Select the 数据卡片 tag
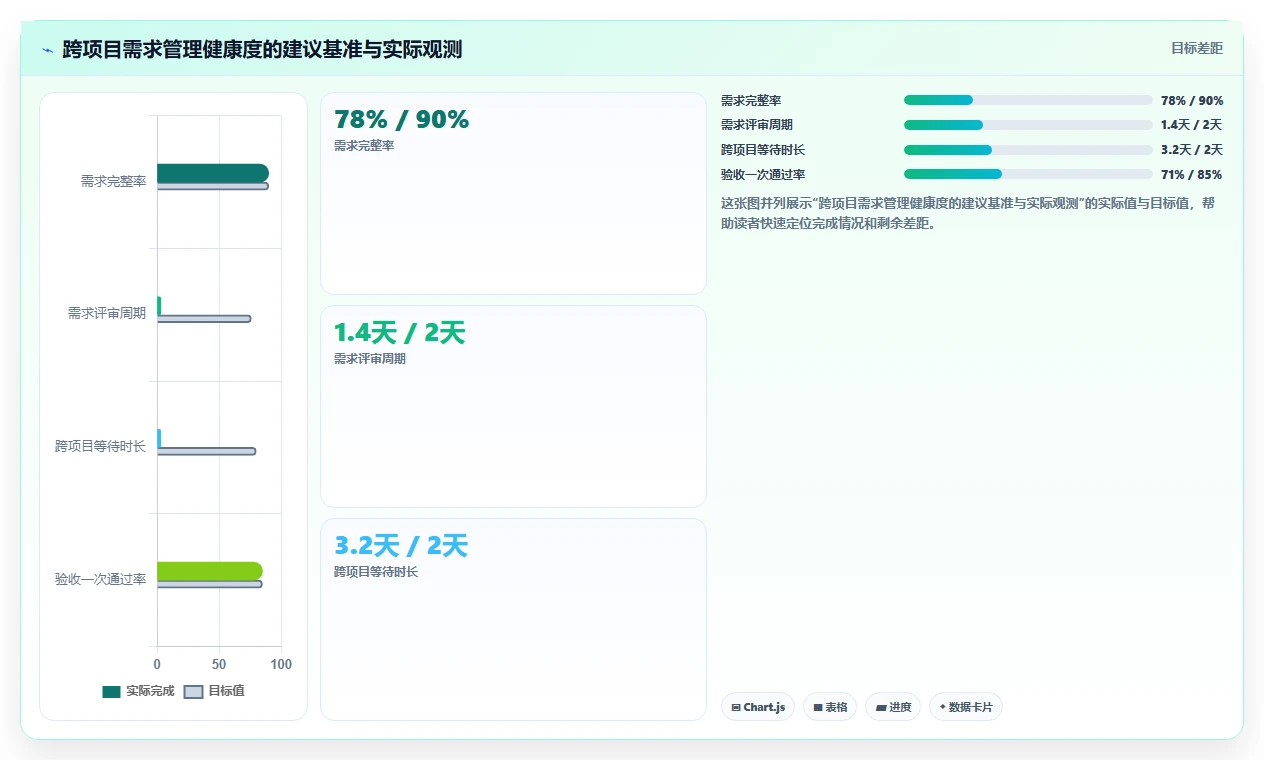Screen dimensions: 1264x760 [x=966, y=707]
